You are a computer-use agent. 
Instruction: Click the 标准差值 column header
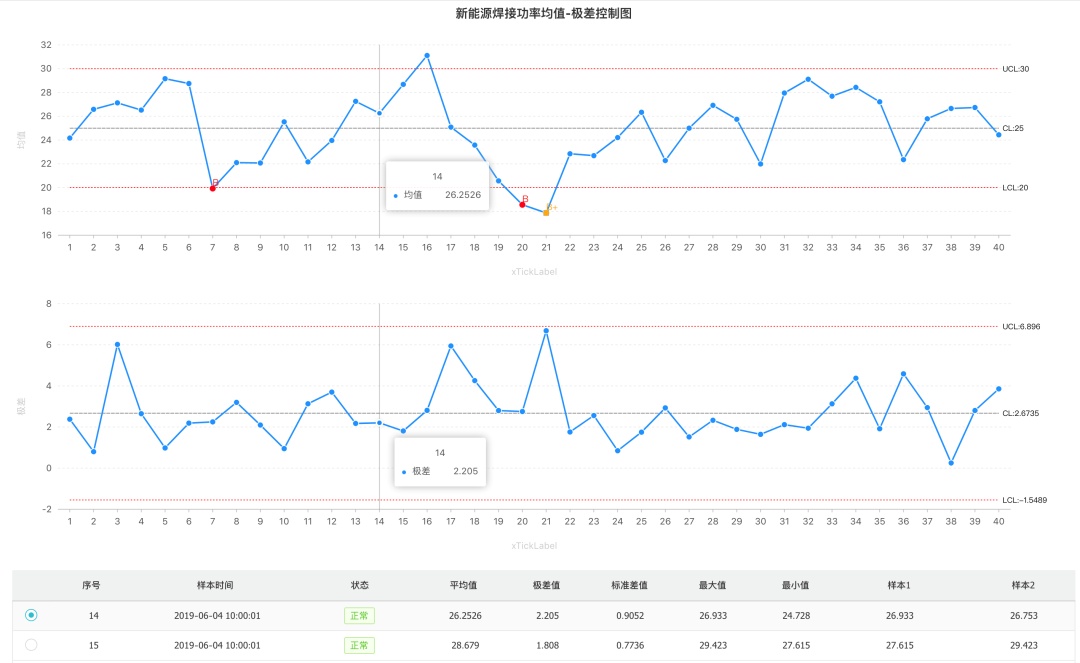[630, 586]
